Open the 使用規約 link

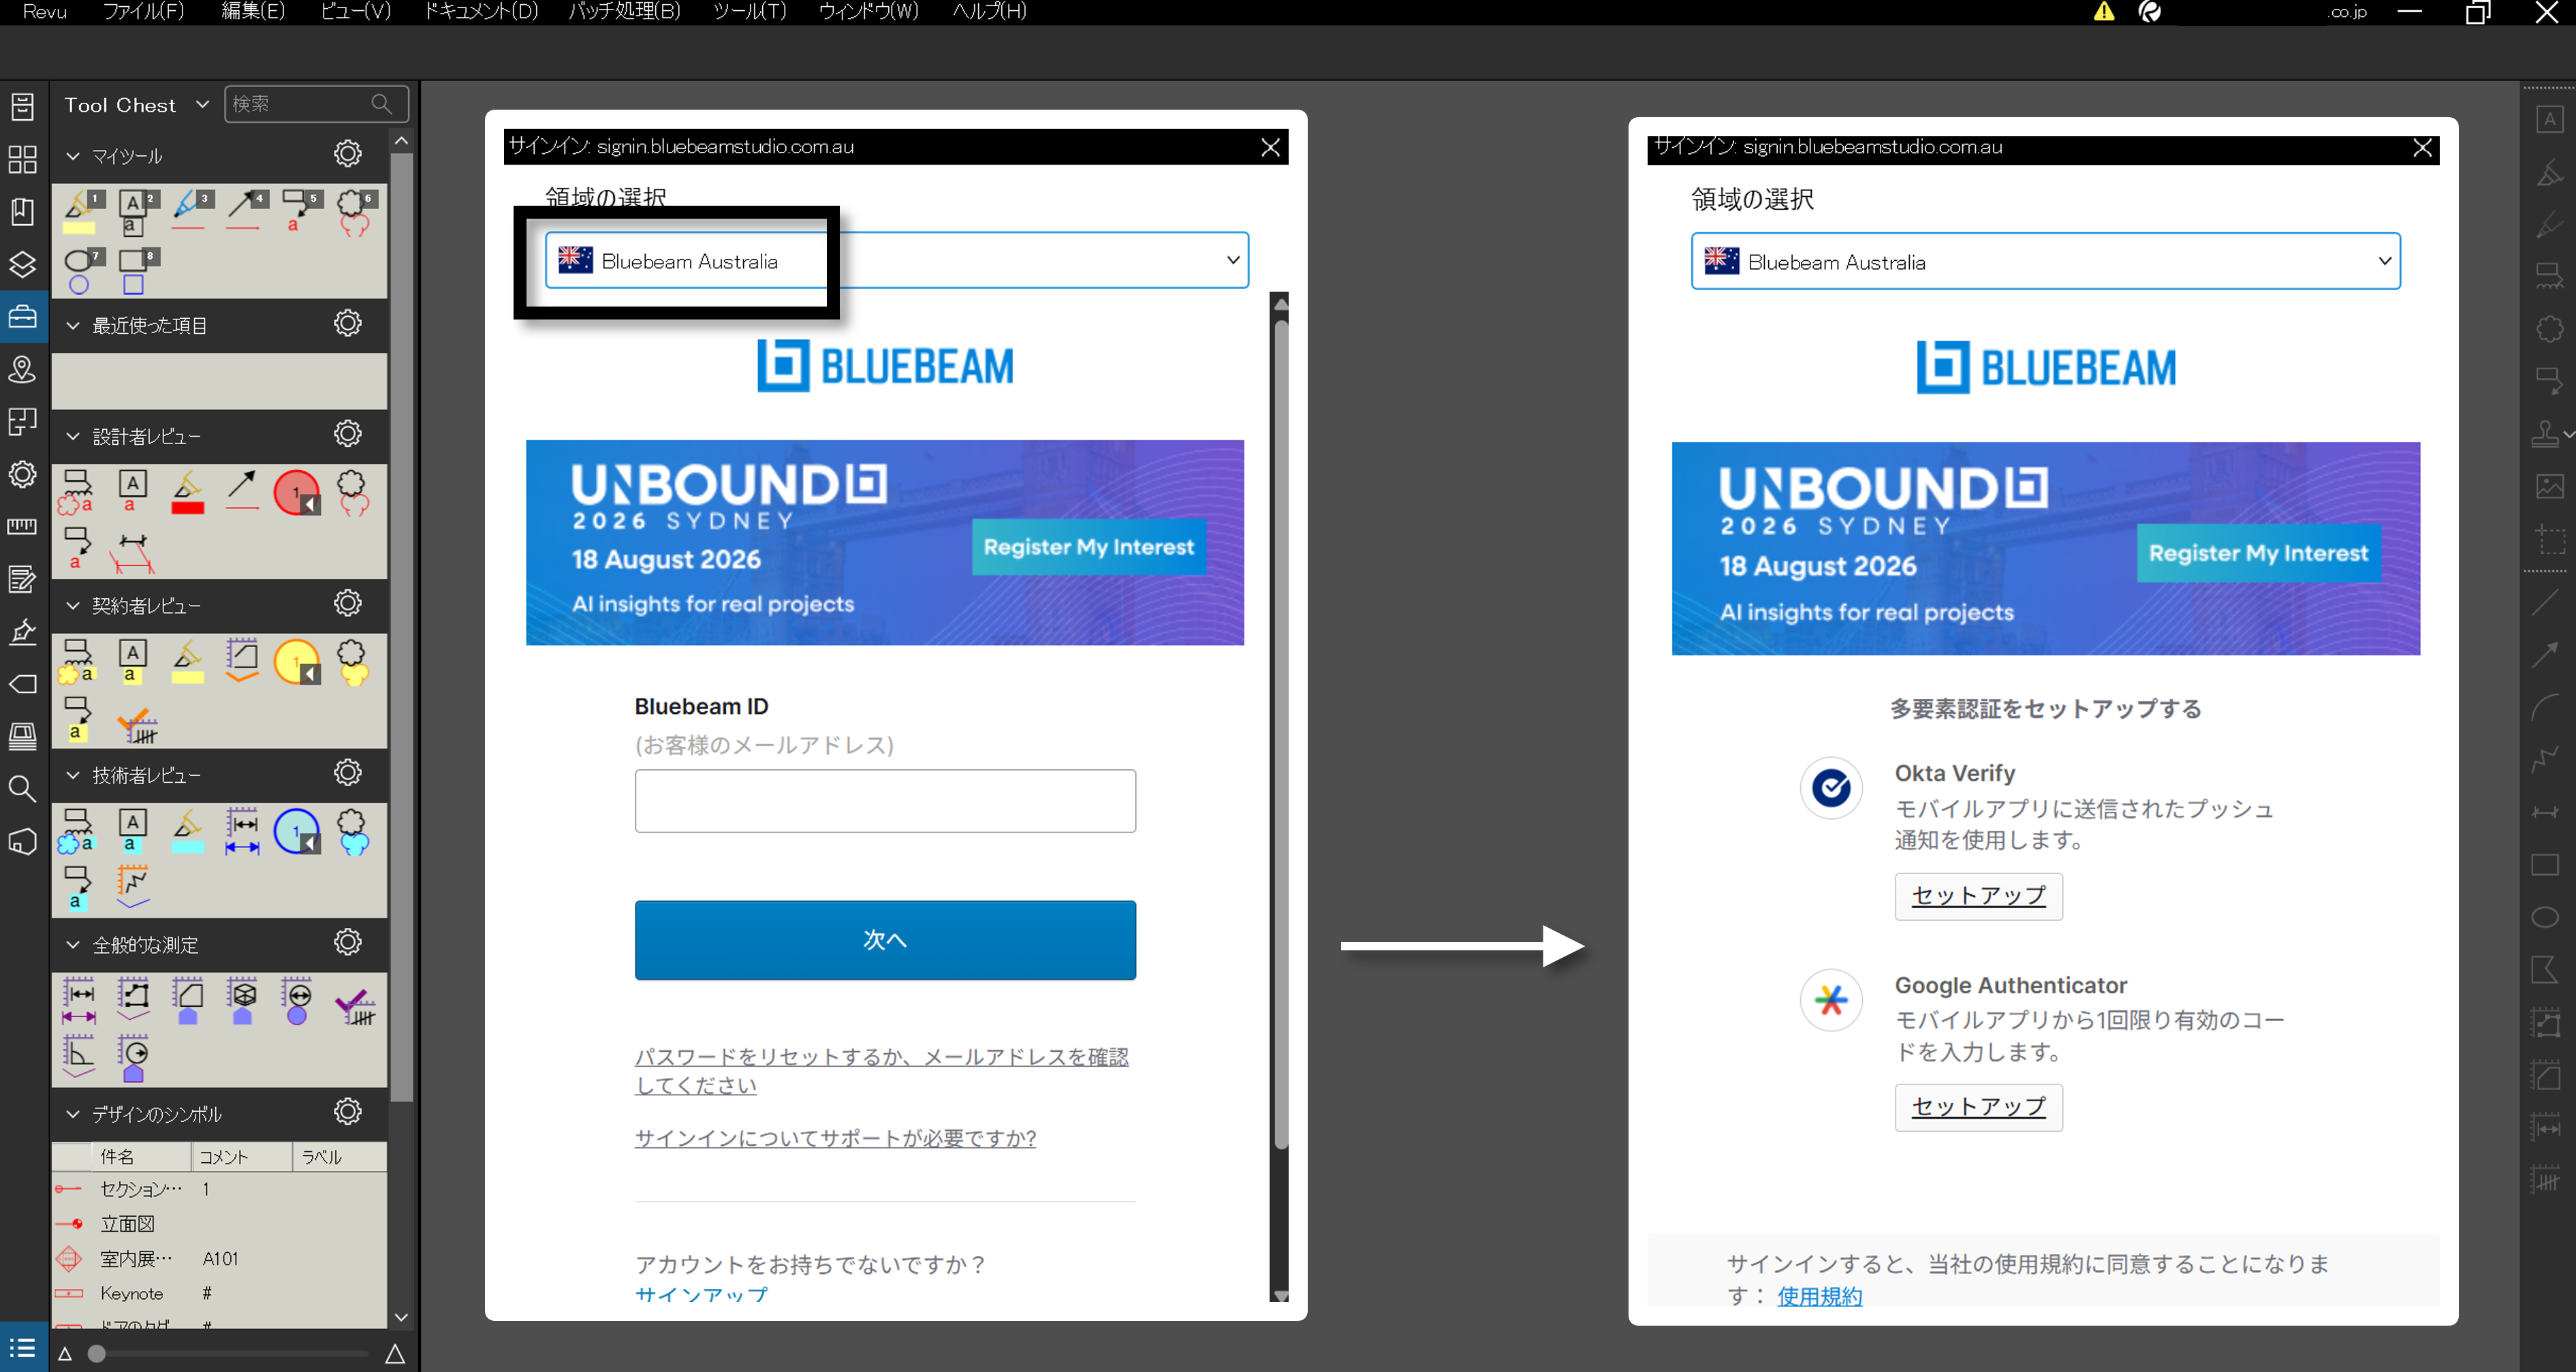coord(1819,1297)
